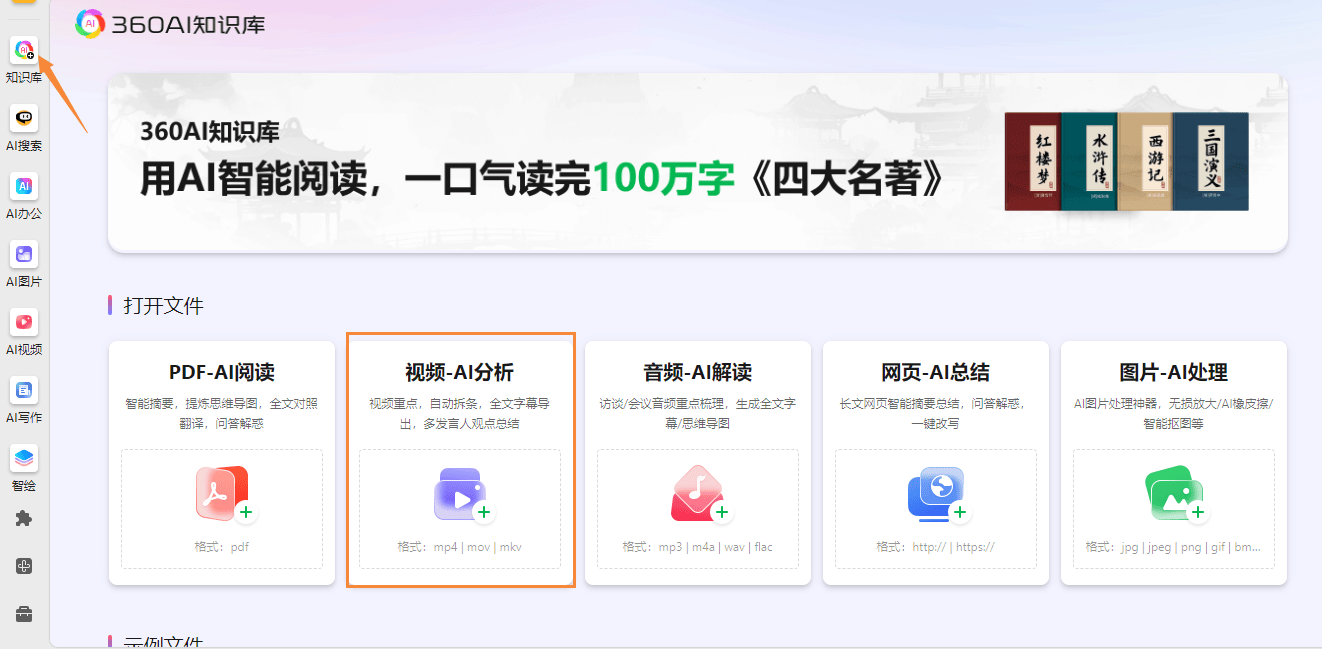Click the 格式：mp3 | m4a | wav | flac text
This screenshot has height=649, width=1322.
698,547
